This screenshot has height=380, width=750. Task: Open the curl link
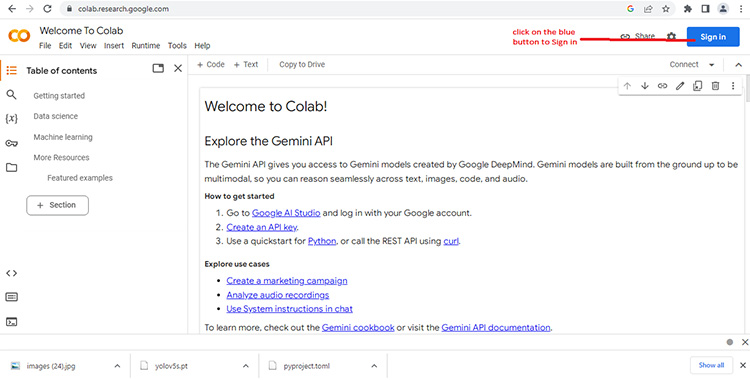coord(451,241)
